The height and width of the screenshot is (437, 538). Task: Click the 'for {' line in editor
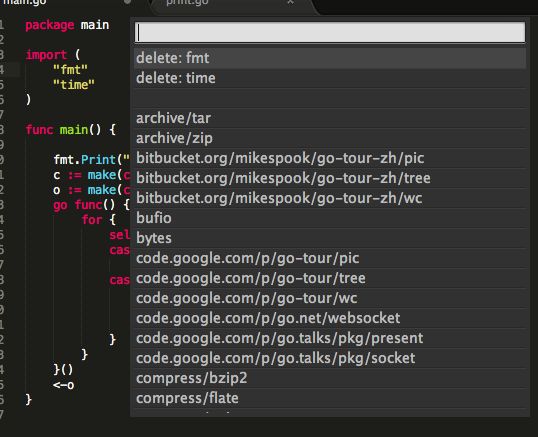tap(99, 220)
